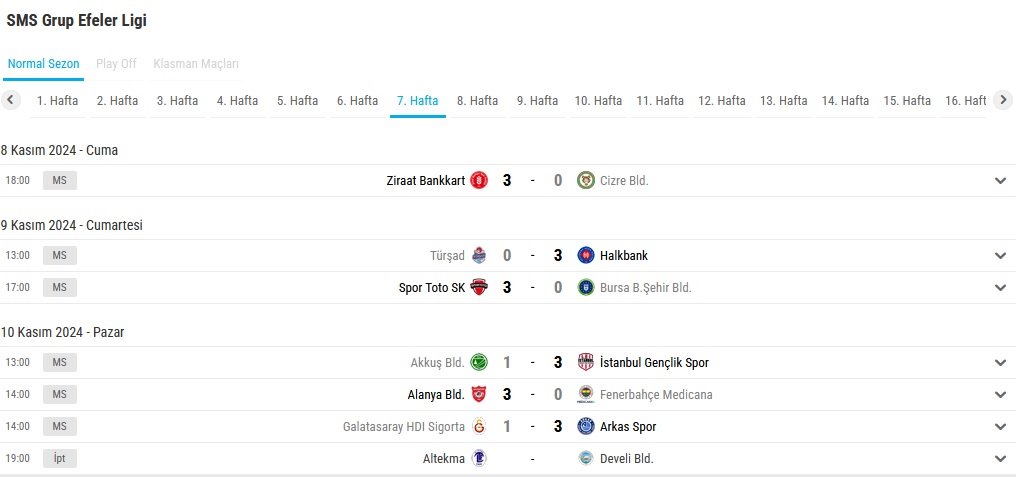Show earlier weeks with the left arrow
This screenshot has height=477, width=1016.
(10, 100)
